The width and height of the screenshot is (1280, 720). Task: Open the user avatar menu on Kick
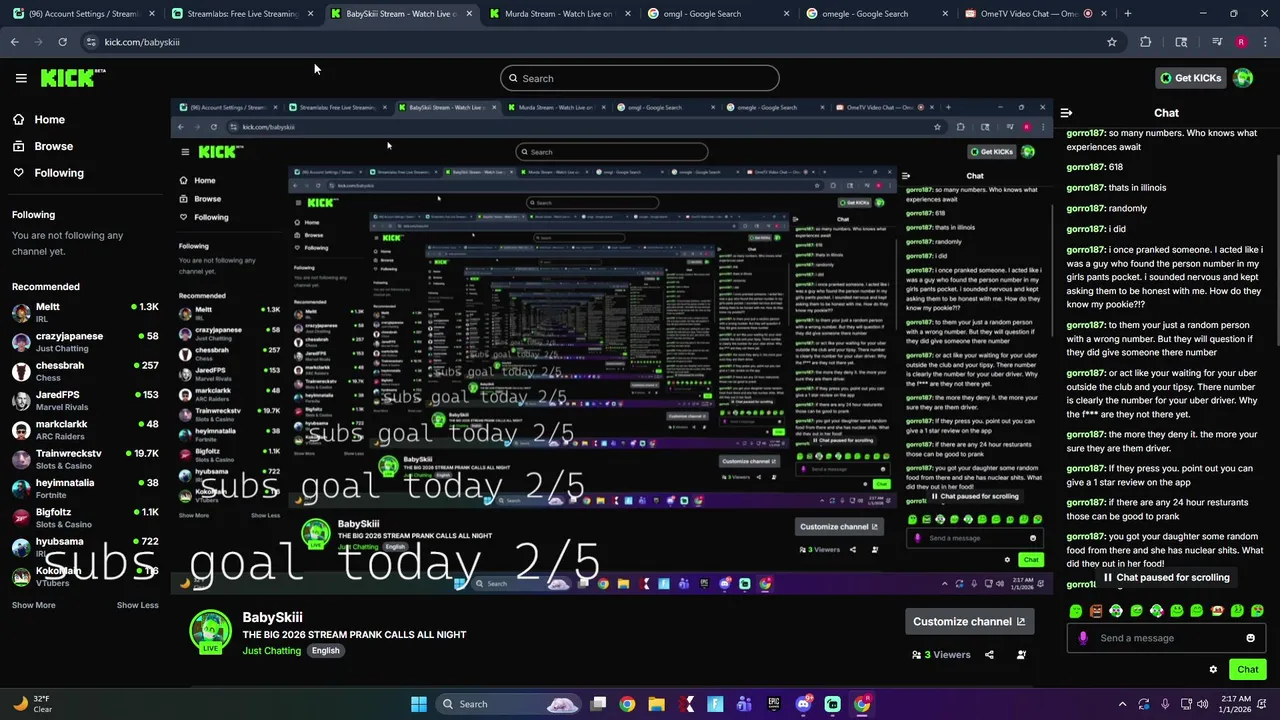[1243, 78]
